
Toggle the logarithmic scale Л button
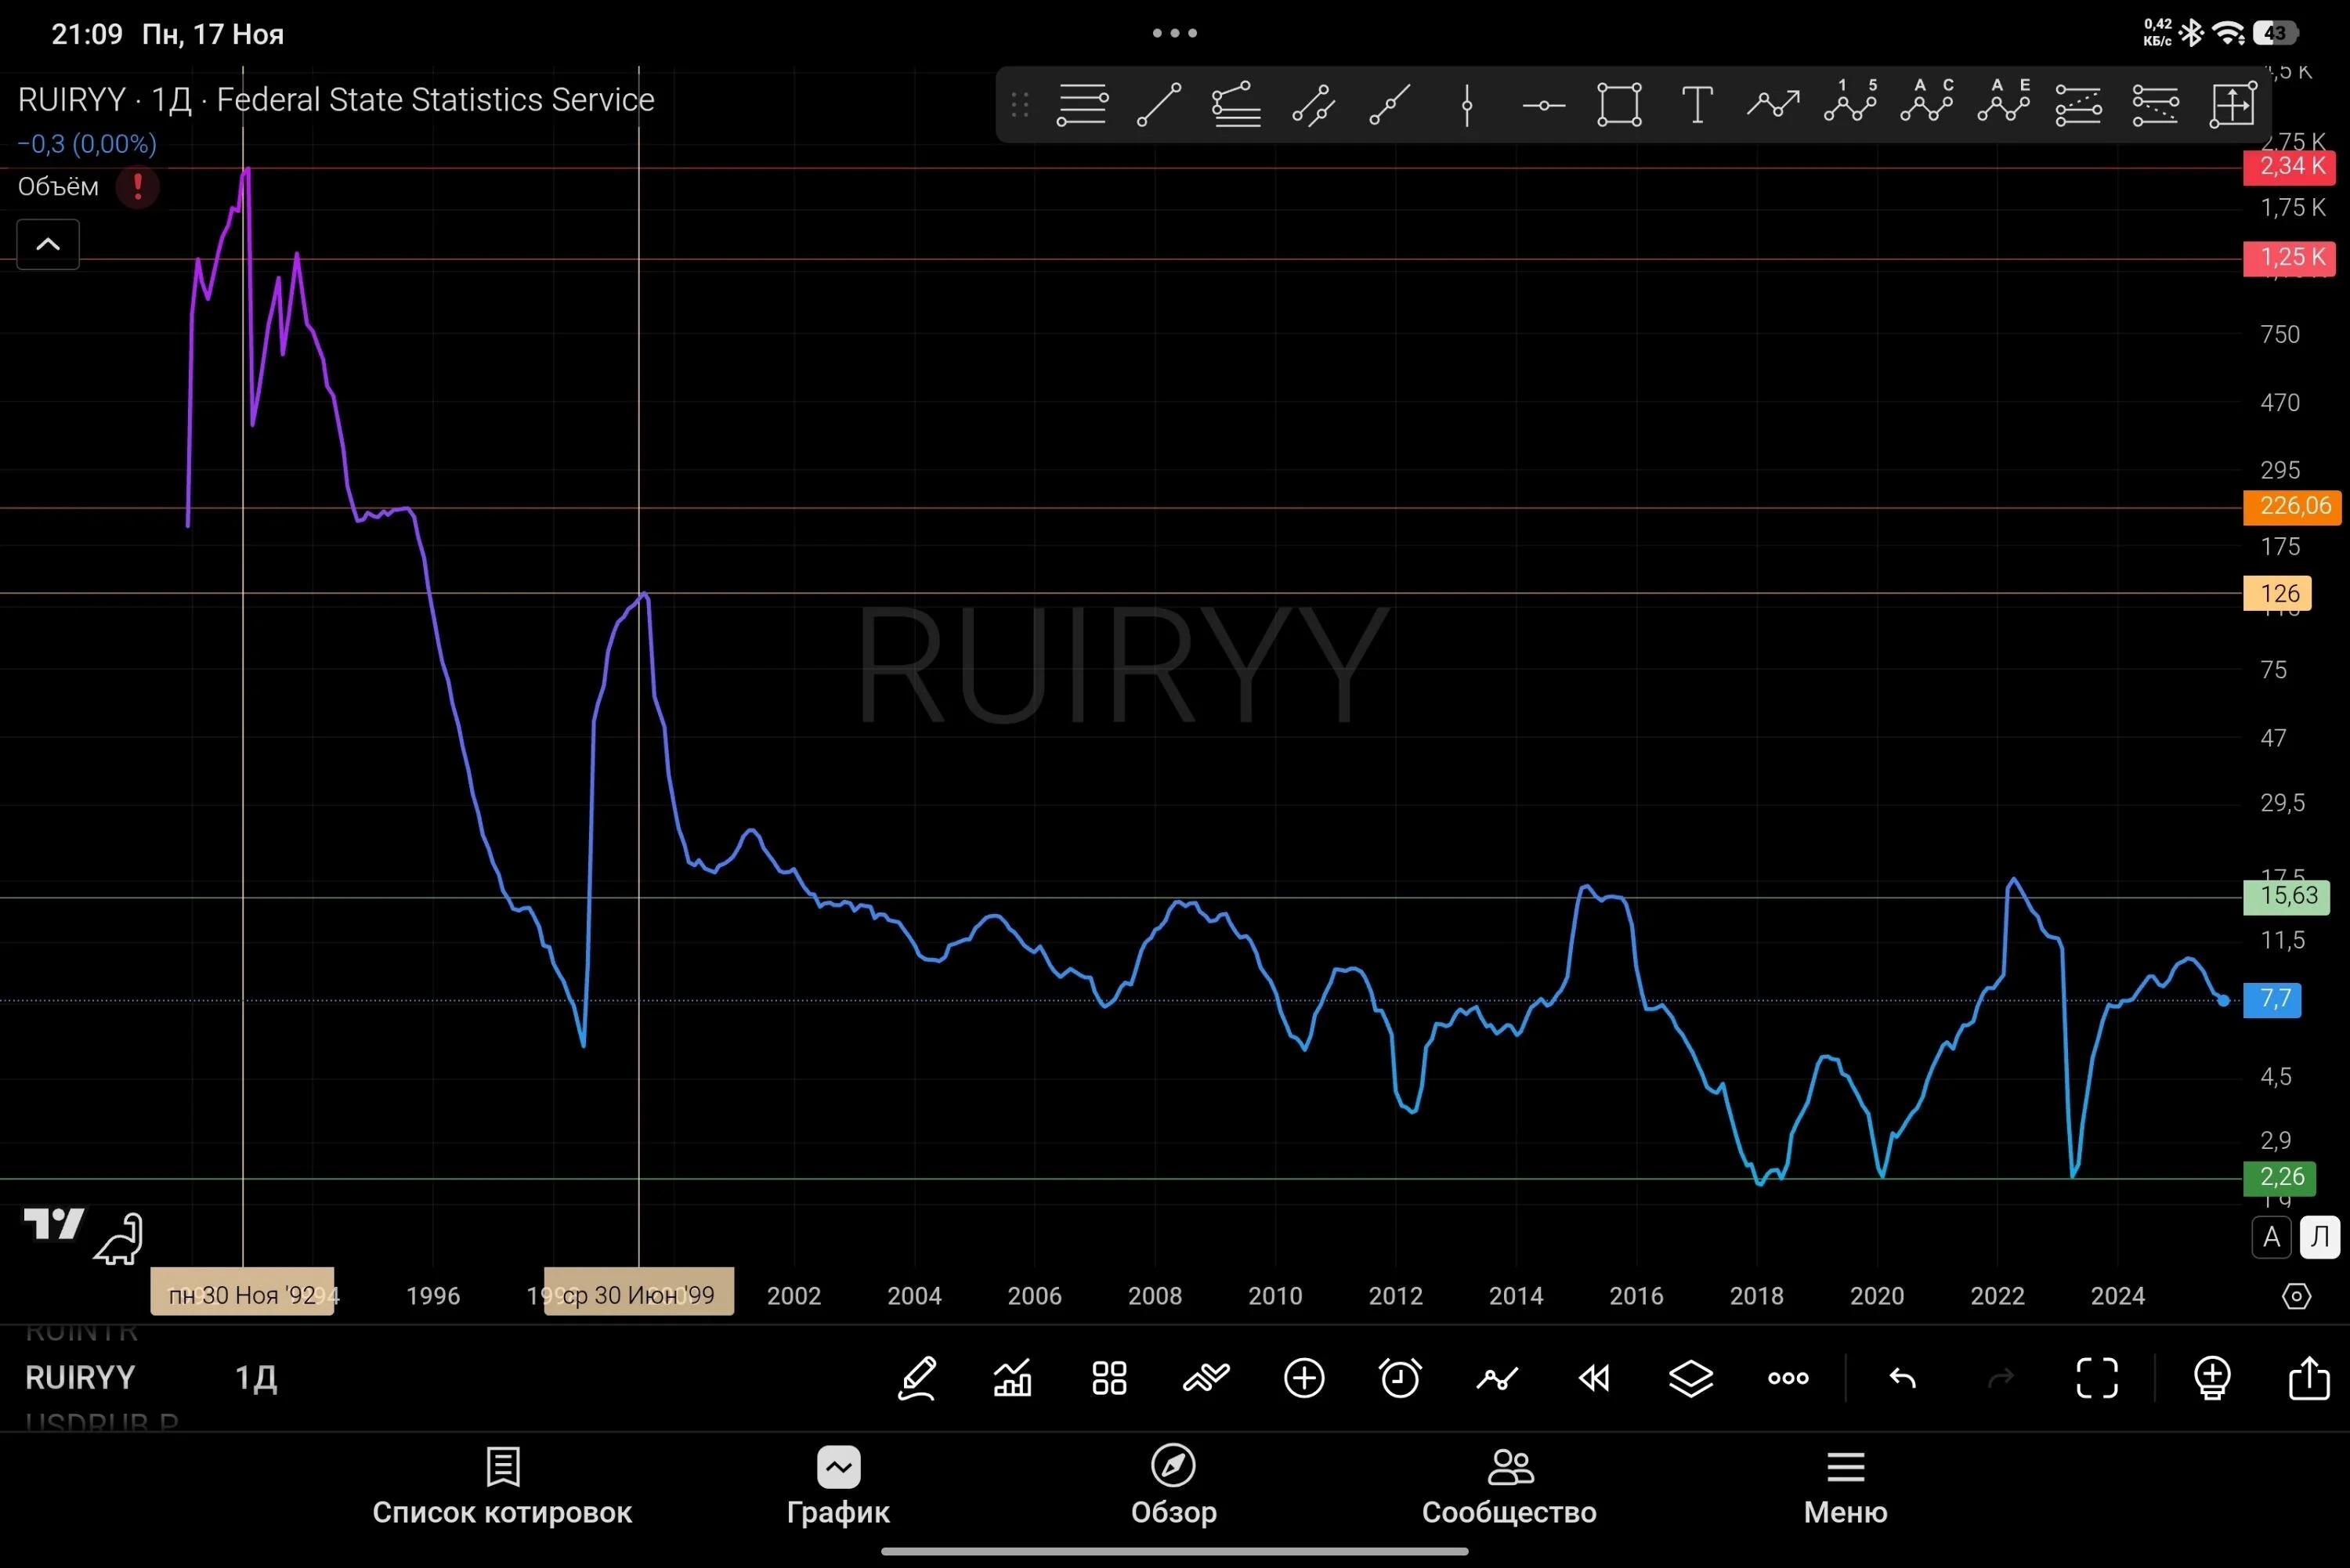[x=2320, y=1237]
